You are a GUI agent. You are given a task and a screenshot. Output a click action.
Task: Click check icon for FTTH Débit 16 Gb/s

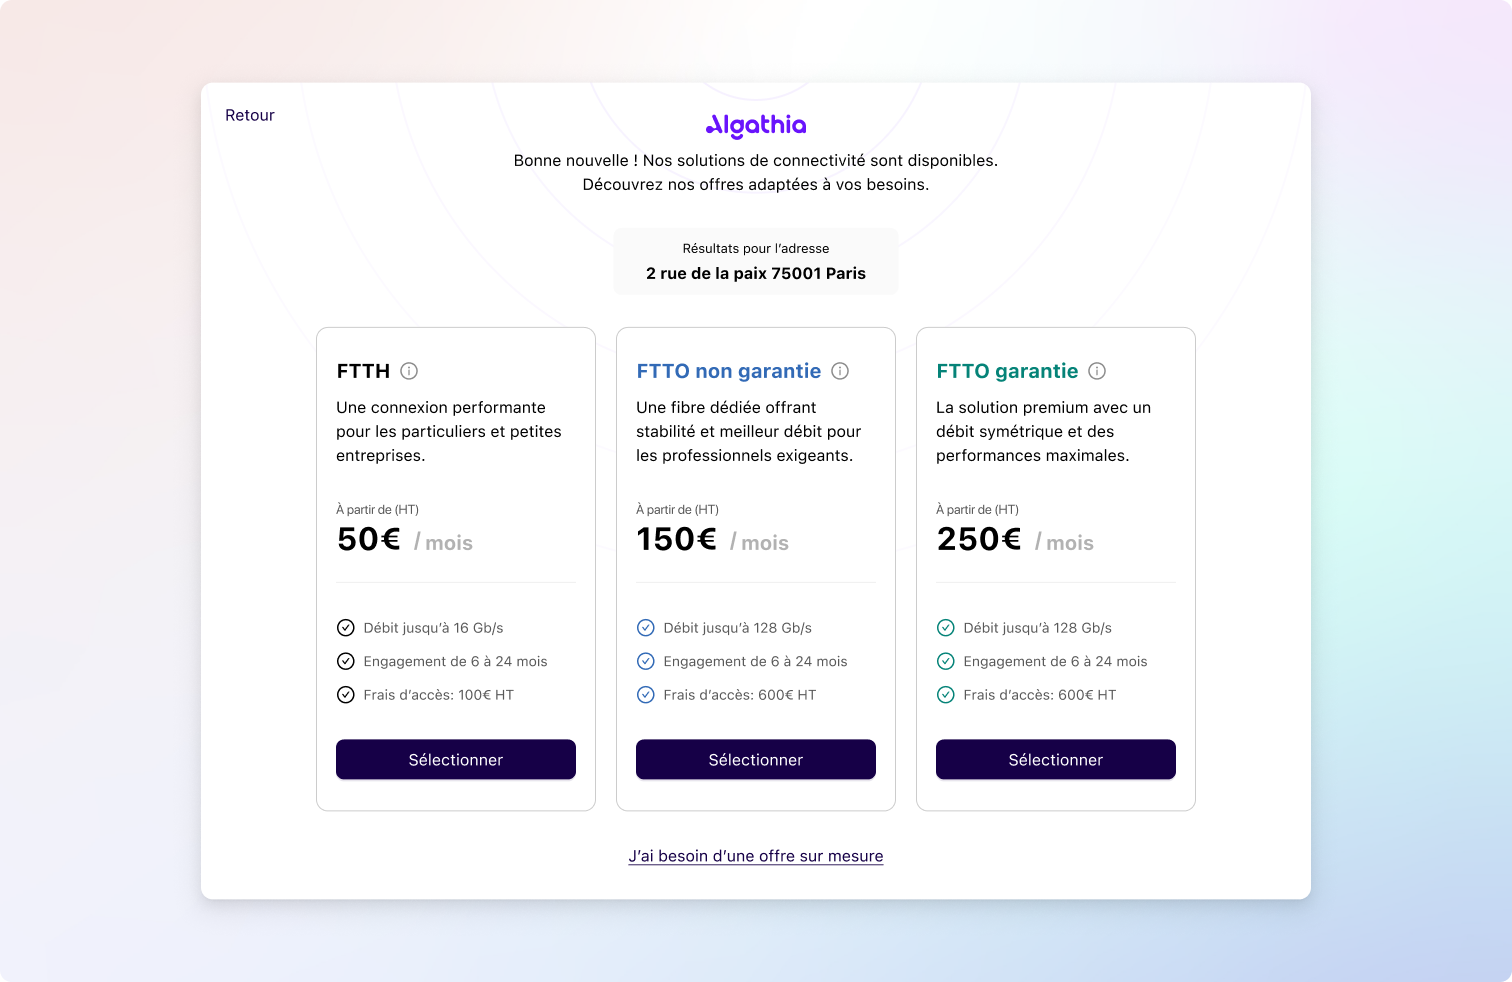click(346, 628)
